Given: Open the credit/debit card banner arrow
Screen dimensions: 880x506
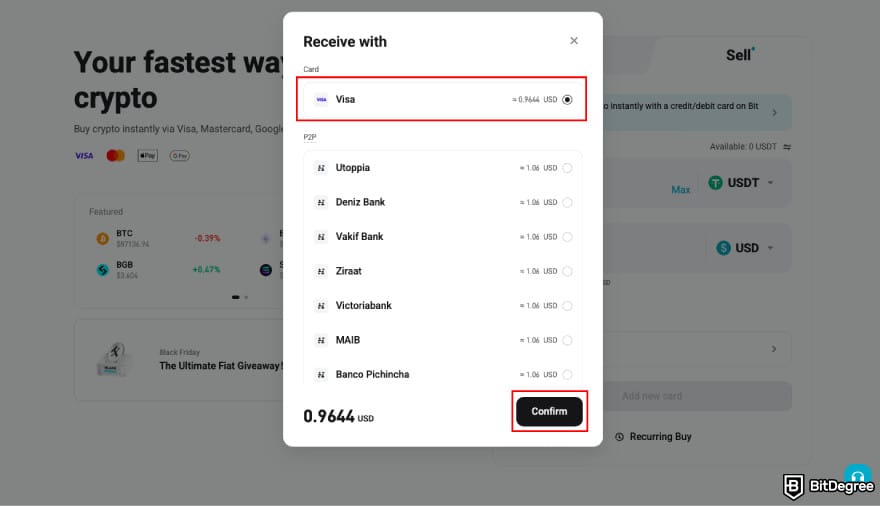Looking at the screenshot, I should coord(774,113).
